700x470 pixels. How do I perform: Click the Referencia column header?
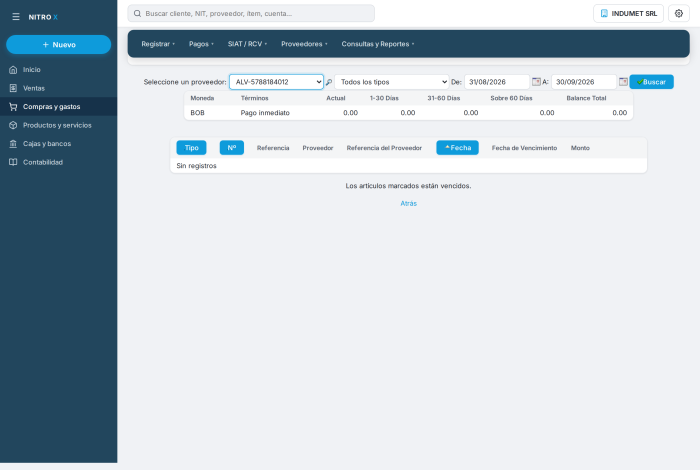pos(273,148)
